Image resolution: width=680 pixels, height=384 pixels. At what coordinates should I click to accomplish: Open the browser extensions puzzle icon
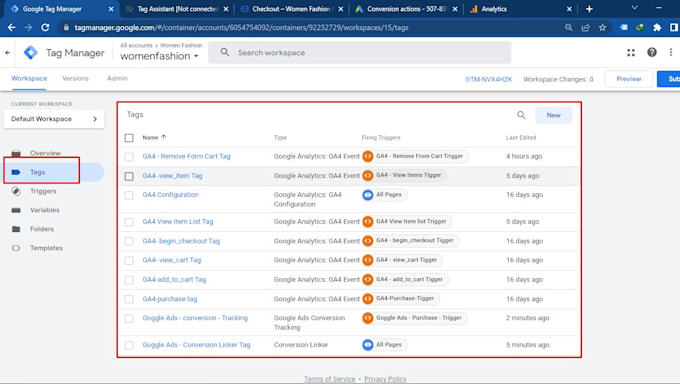[657, 27]
